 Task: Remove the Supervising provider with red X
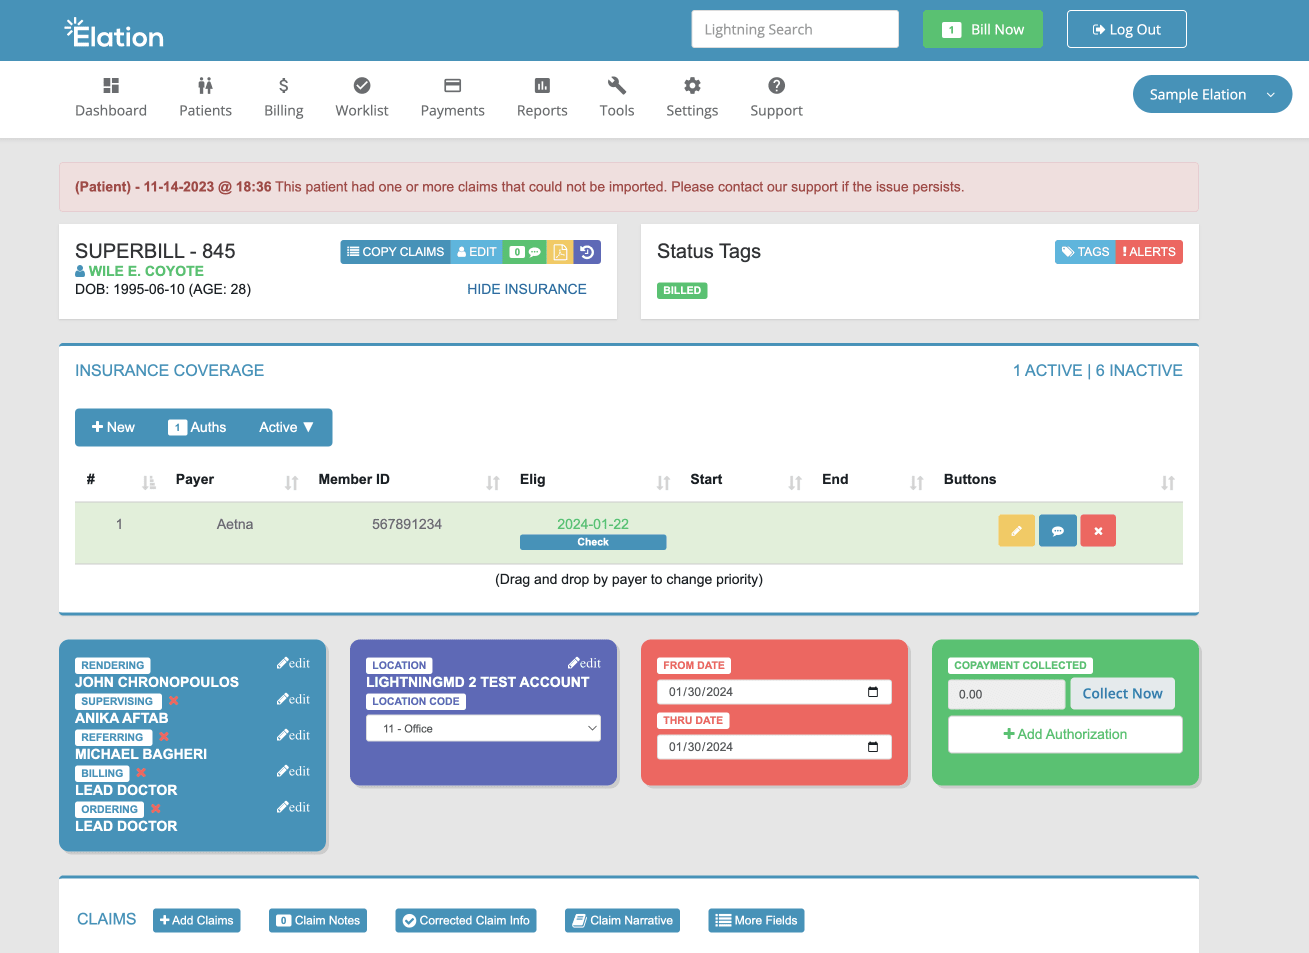[173, 701]
